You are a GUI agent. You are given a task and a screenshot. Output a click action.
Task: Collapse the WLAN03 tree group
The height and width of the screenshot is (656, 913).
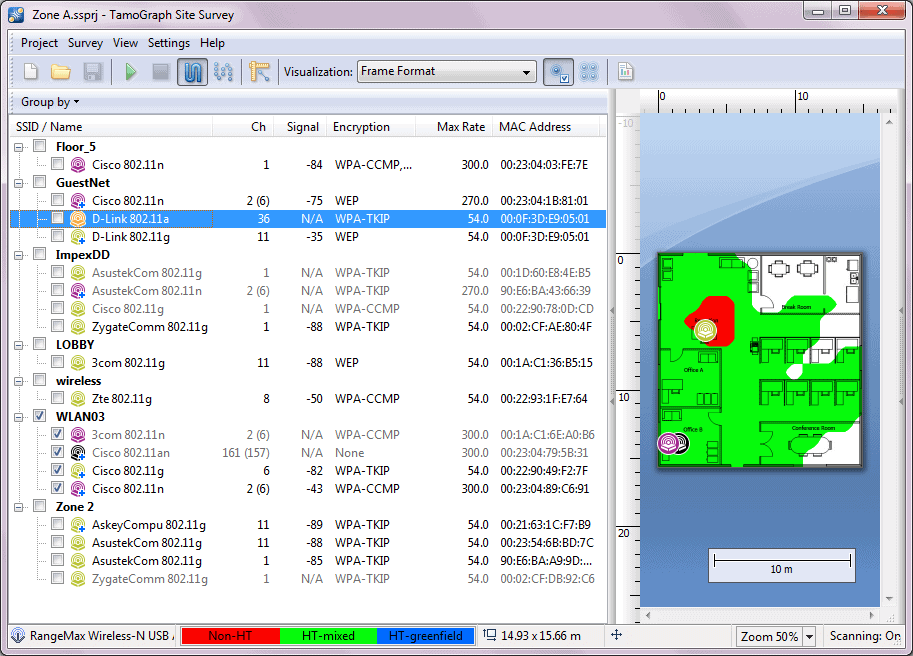point(19,417)
